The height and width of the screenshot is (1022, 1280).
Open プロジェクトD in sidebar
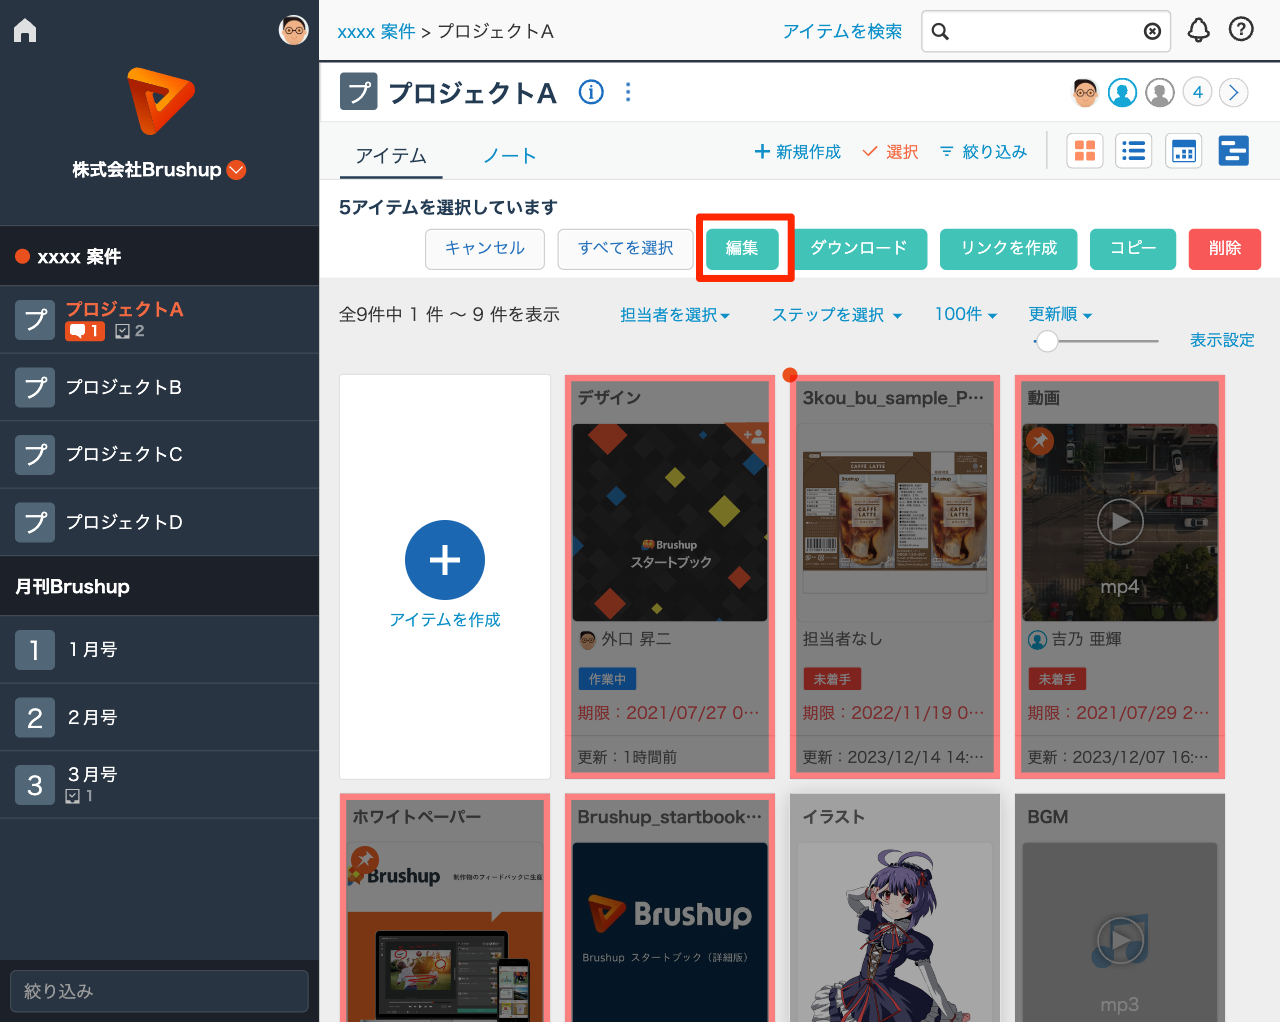coord(160,522)
